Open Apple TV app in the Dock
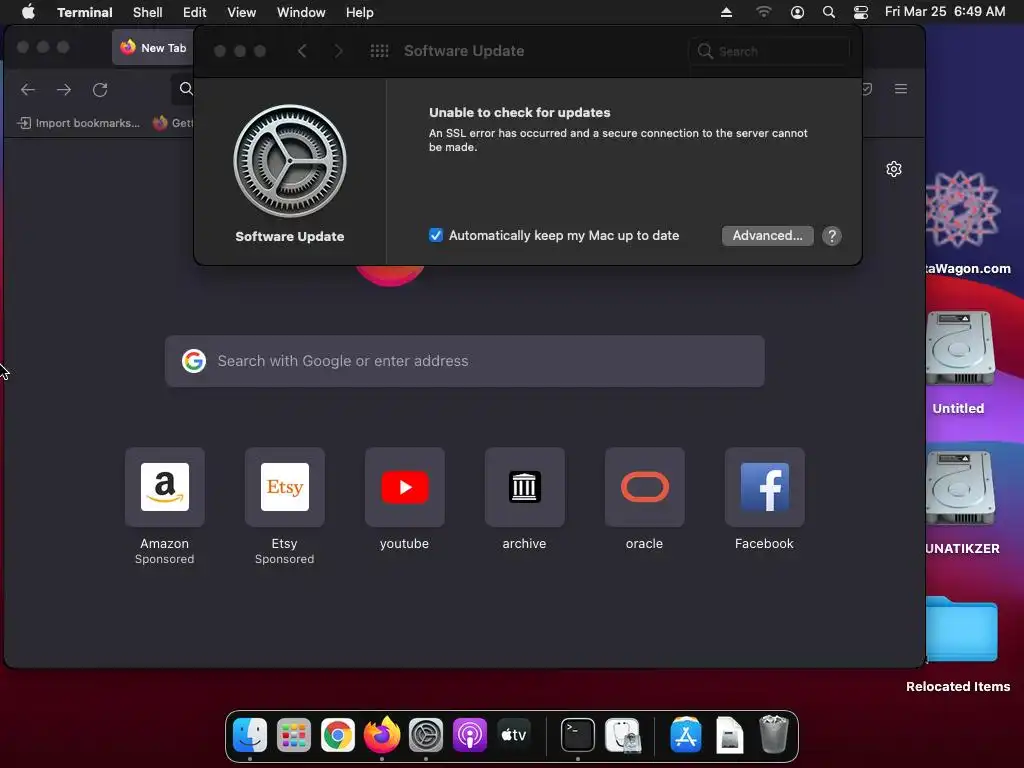The height and width of the screenshot is (768, 1024). 513,735
